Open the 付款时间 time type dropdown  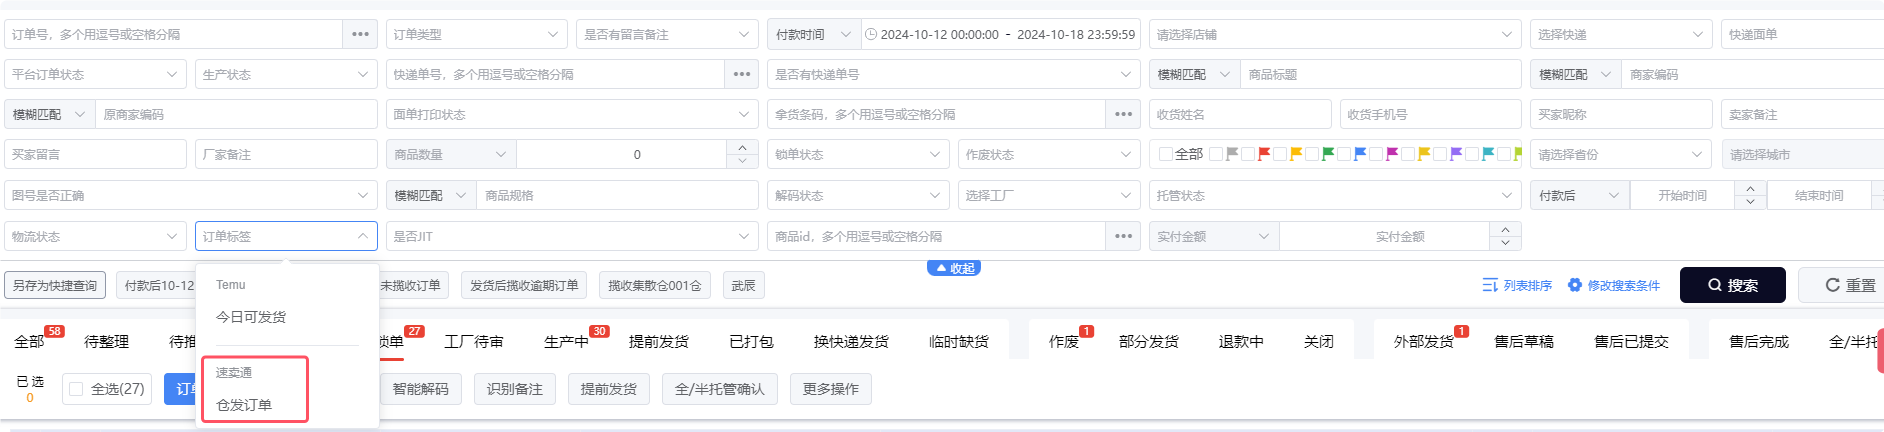813,34
